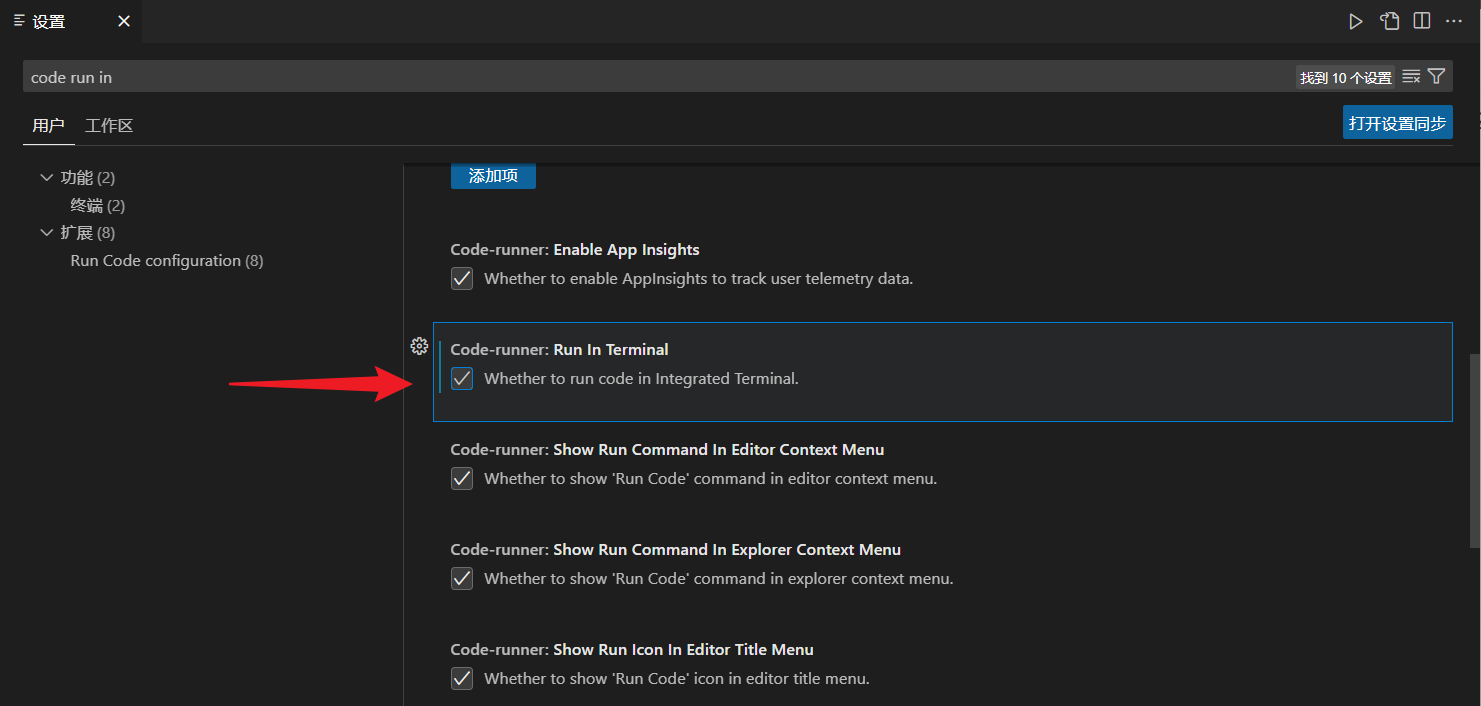Click the 找到 10 个设置 result count
1481x706 pixels.
pyautogui.click(x=1346, y=77)
